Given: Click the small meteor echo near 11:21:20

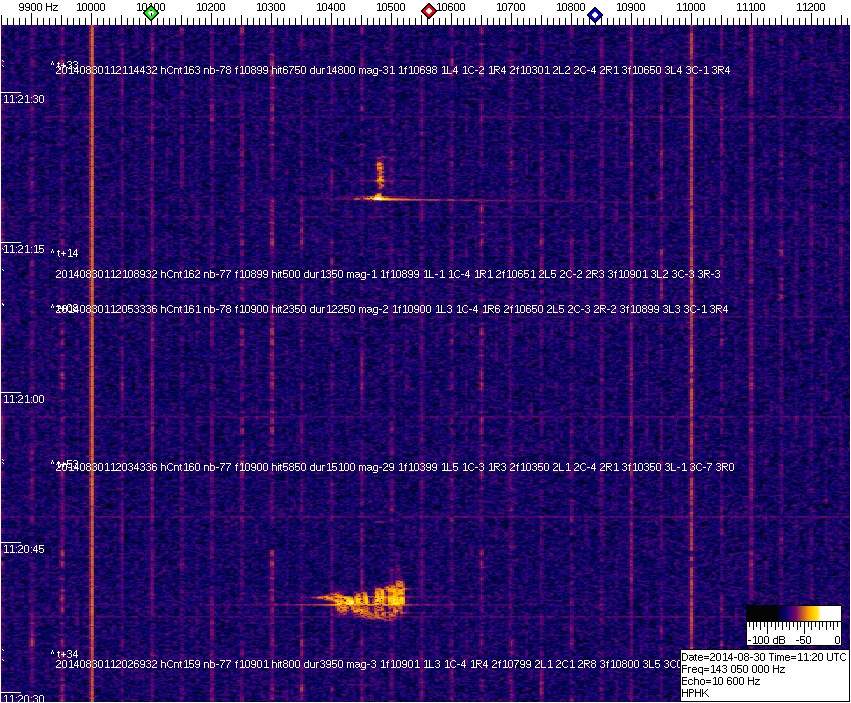Looking at the screenshot, I should 379,185.
